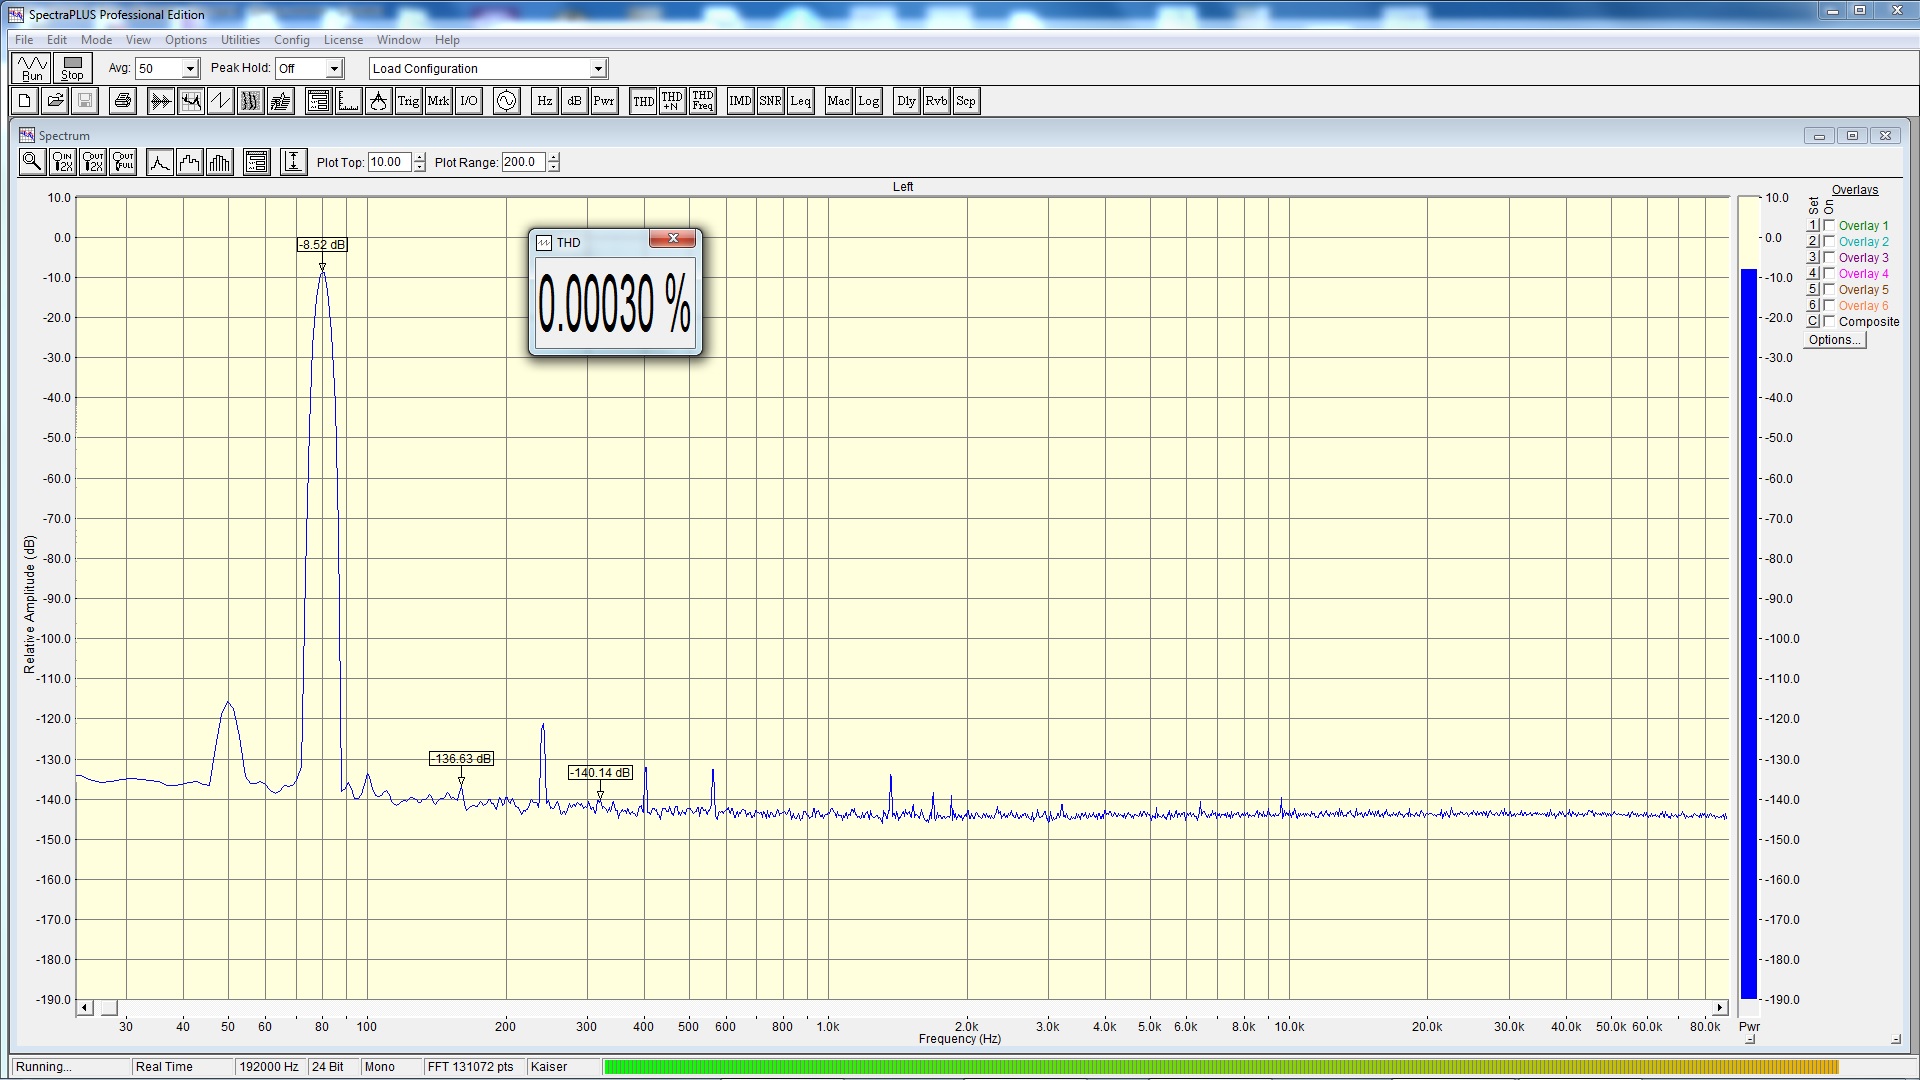Click the Stop analyzer button
Viewport: 1920px width, 1080px height.
[72, 68]
